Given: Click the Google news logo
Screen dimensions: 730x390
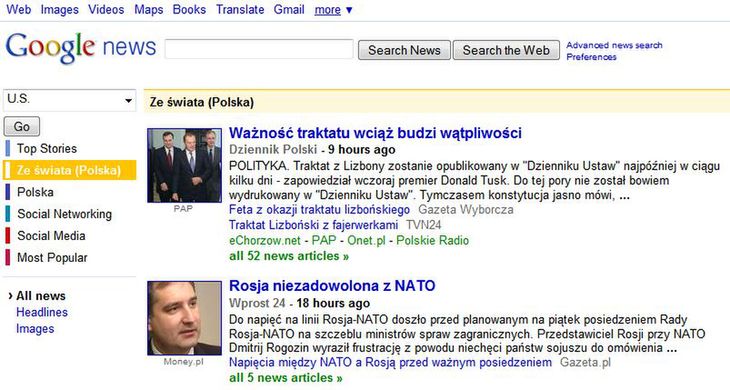Looking at the screenshot, I should [81, 48].
